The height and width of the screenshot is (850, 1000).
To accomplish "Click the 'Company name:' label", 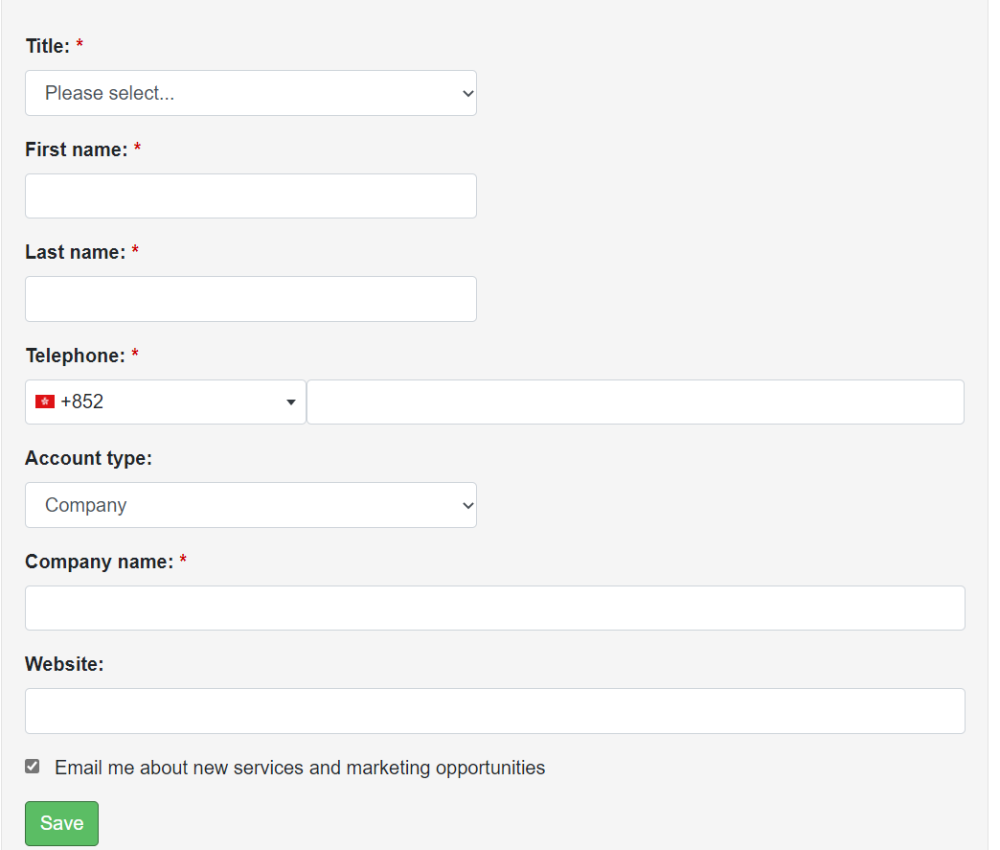I will pyautogui.click(x=99, y=561).
